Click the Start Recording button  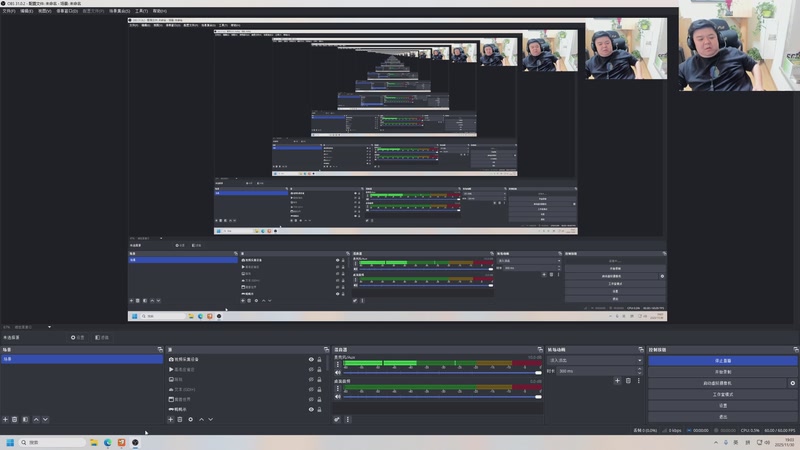click(x=722, y=372)
